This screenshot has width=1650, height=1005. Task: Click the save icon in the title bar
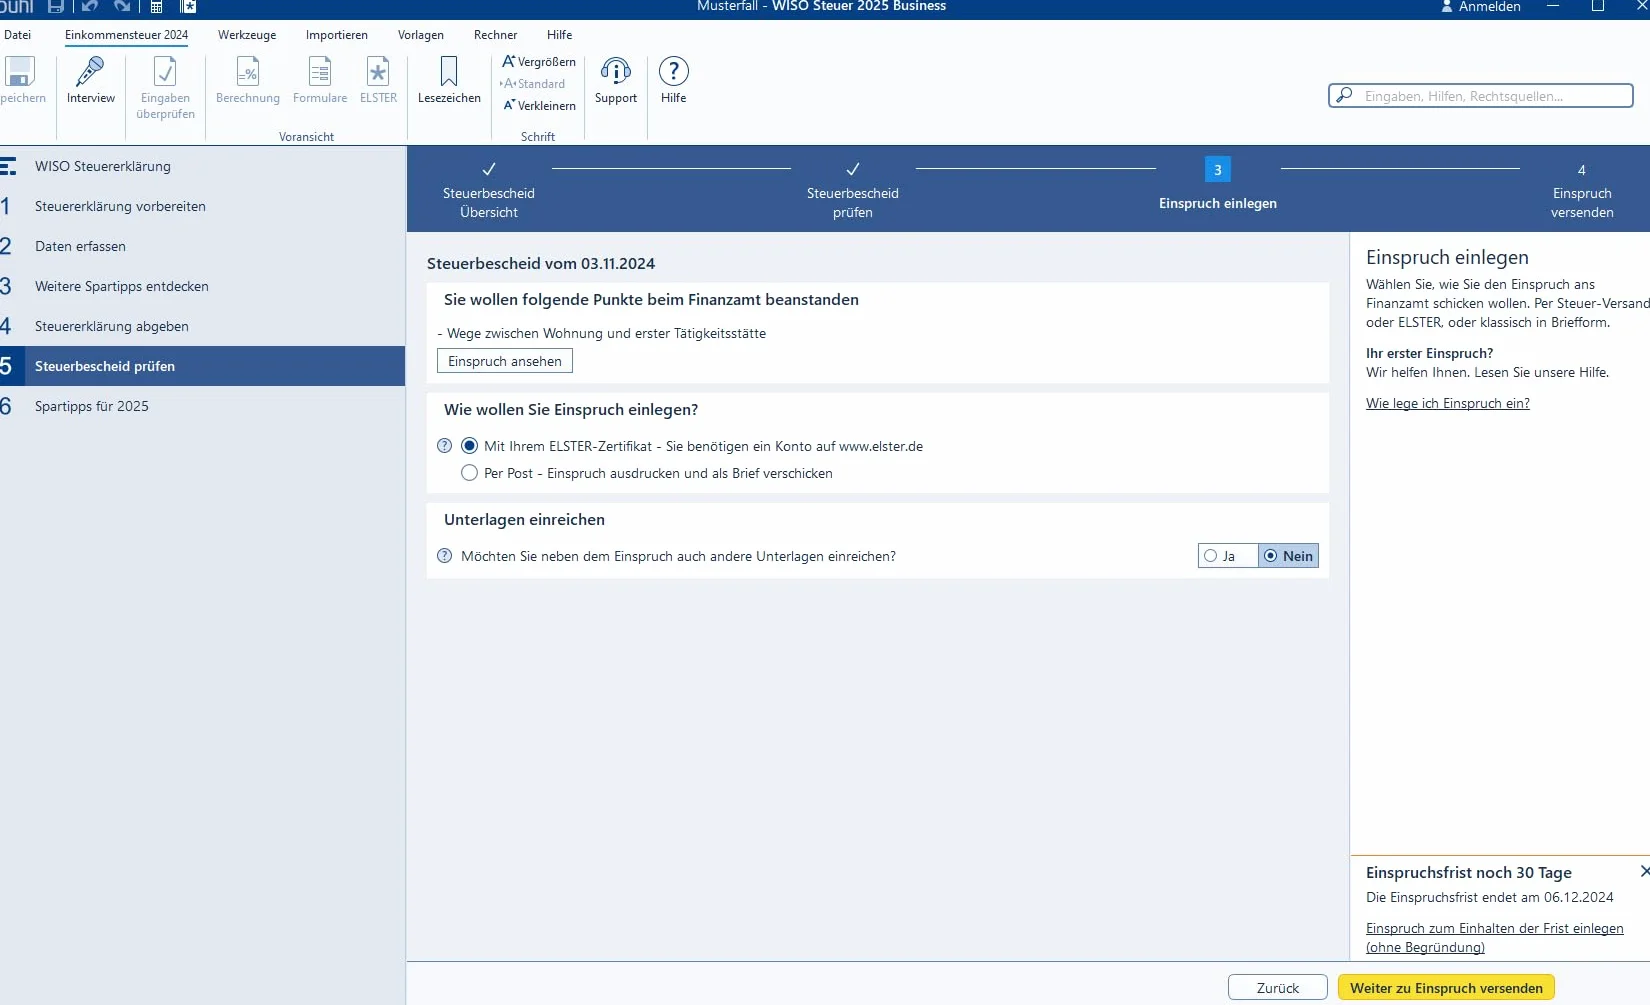click(x=56, y=7)
